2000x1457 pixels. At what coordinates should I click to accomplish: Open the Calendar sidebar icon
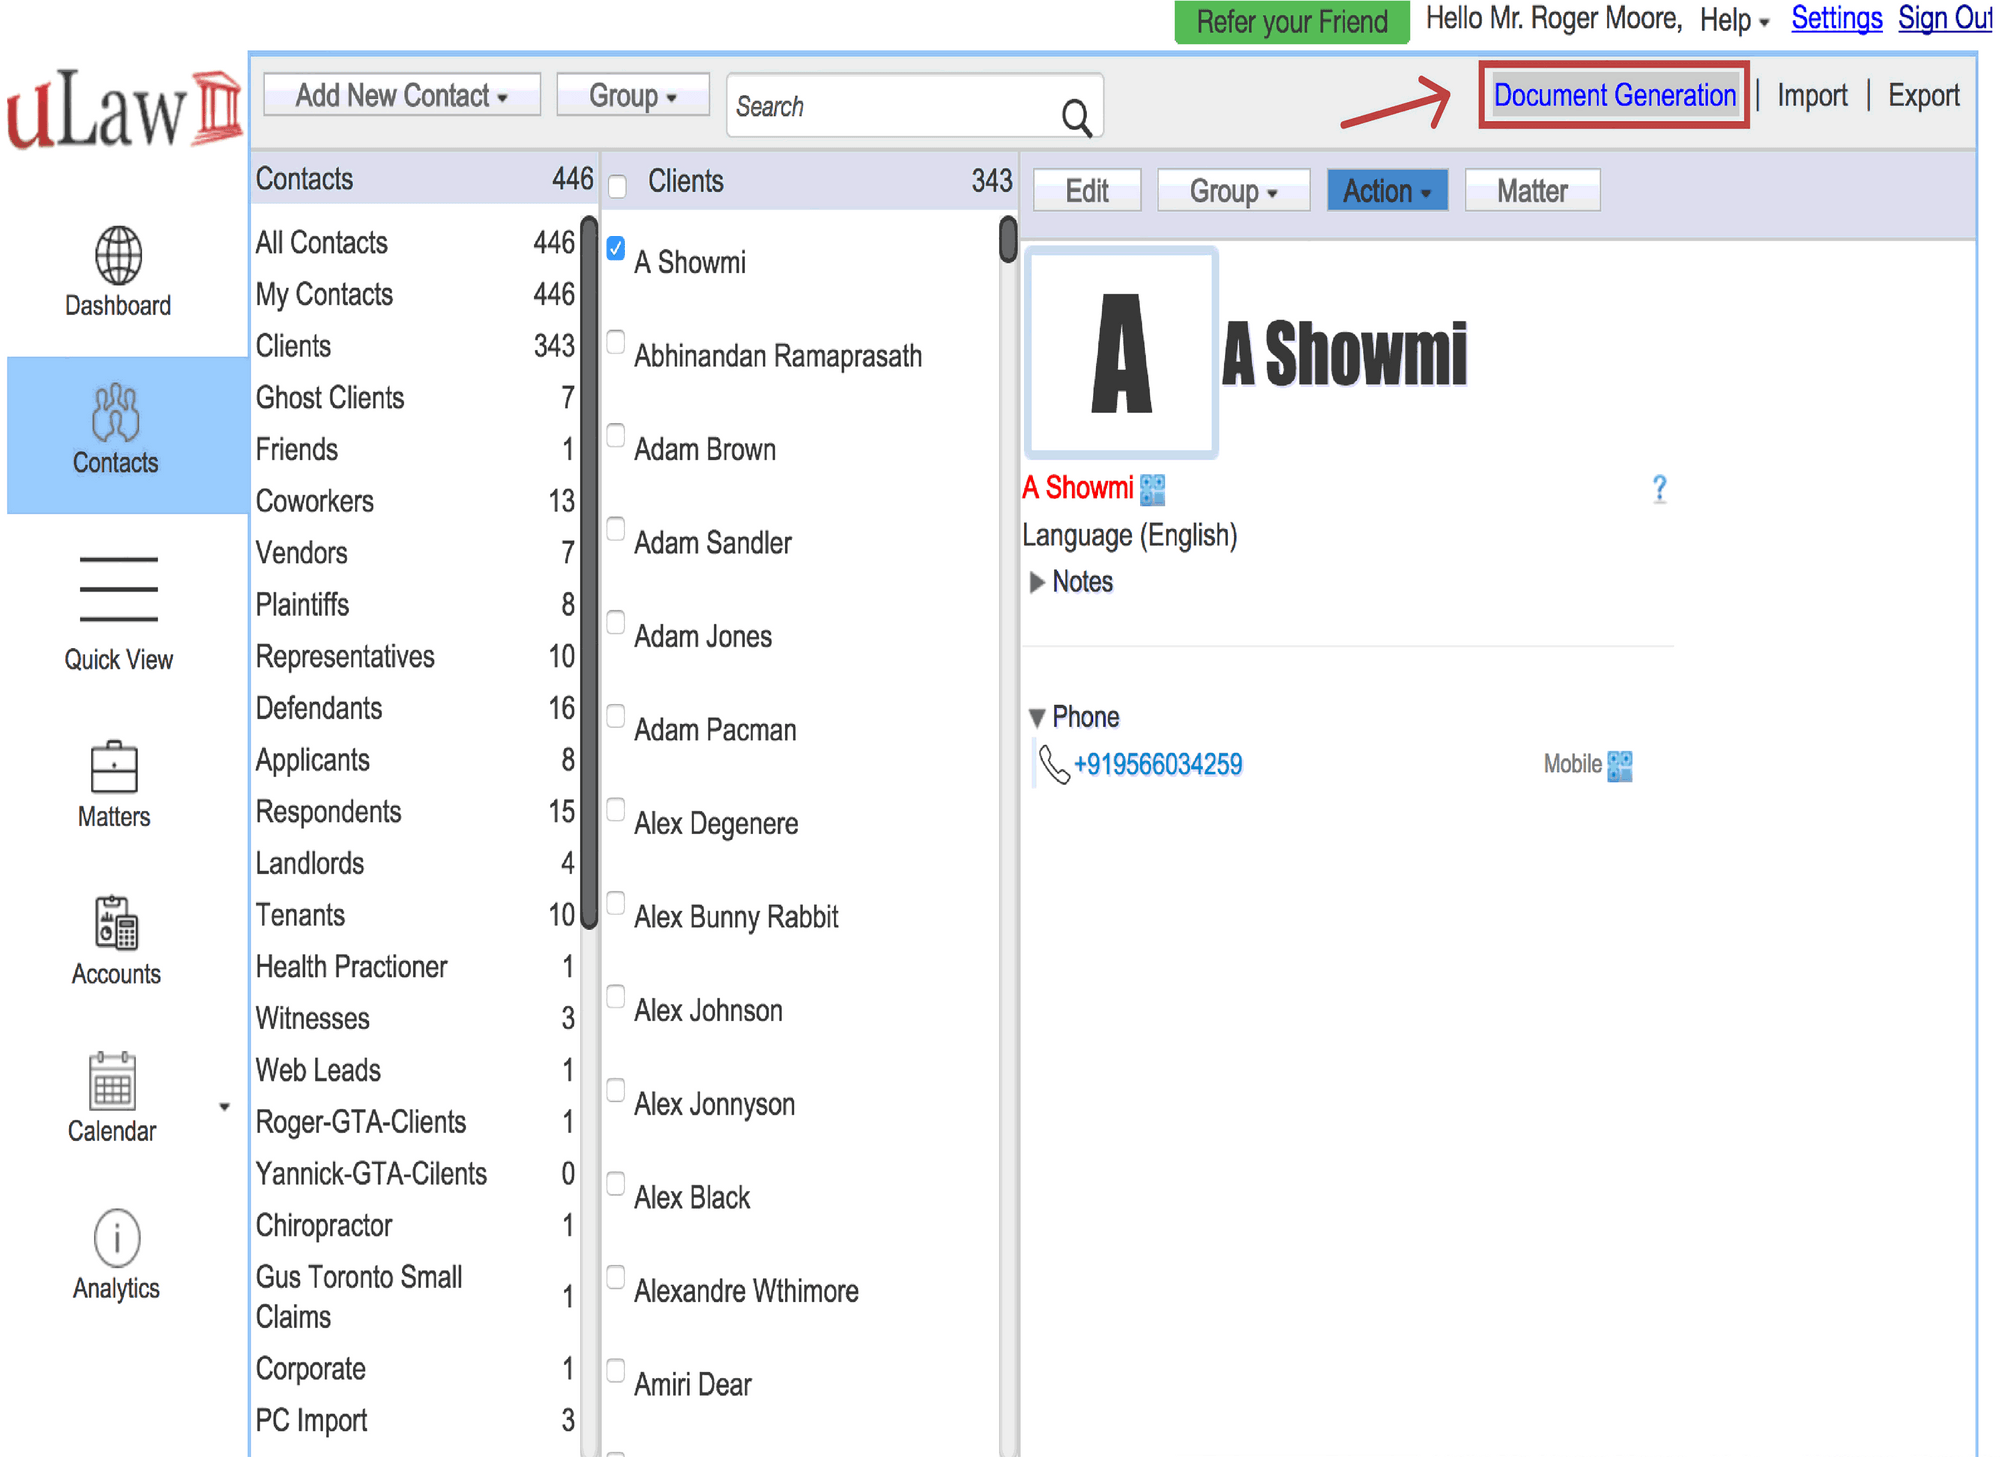pyautogui.click(x=112, y=1081)
